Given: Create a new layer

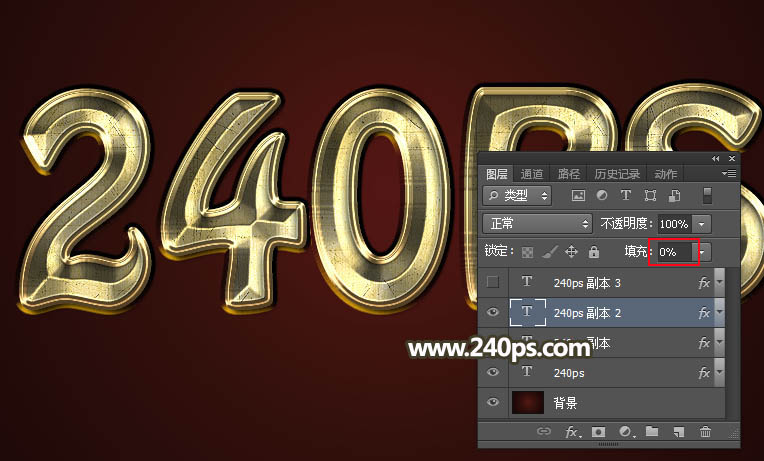Looking at the screenshot, I should (679, 432).
